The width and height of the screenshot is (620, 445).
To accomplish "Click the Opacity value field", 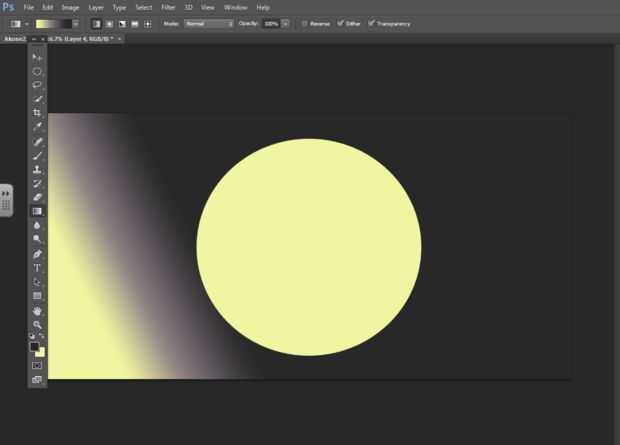I will (271, 24).
